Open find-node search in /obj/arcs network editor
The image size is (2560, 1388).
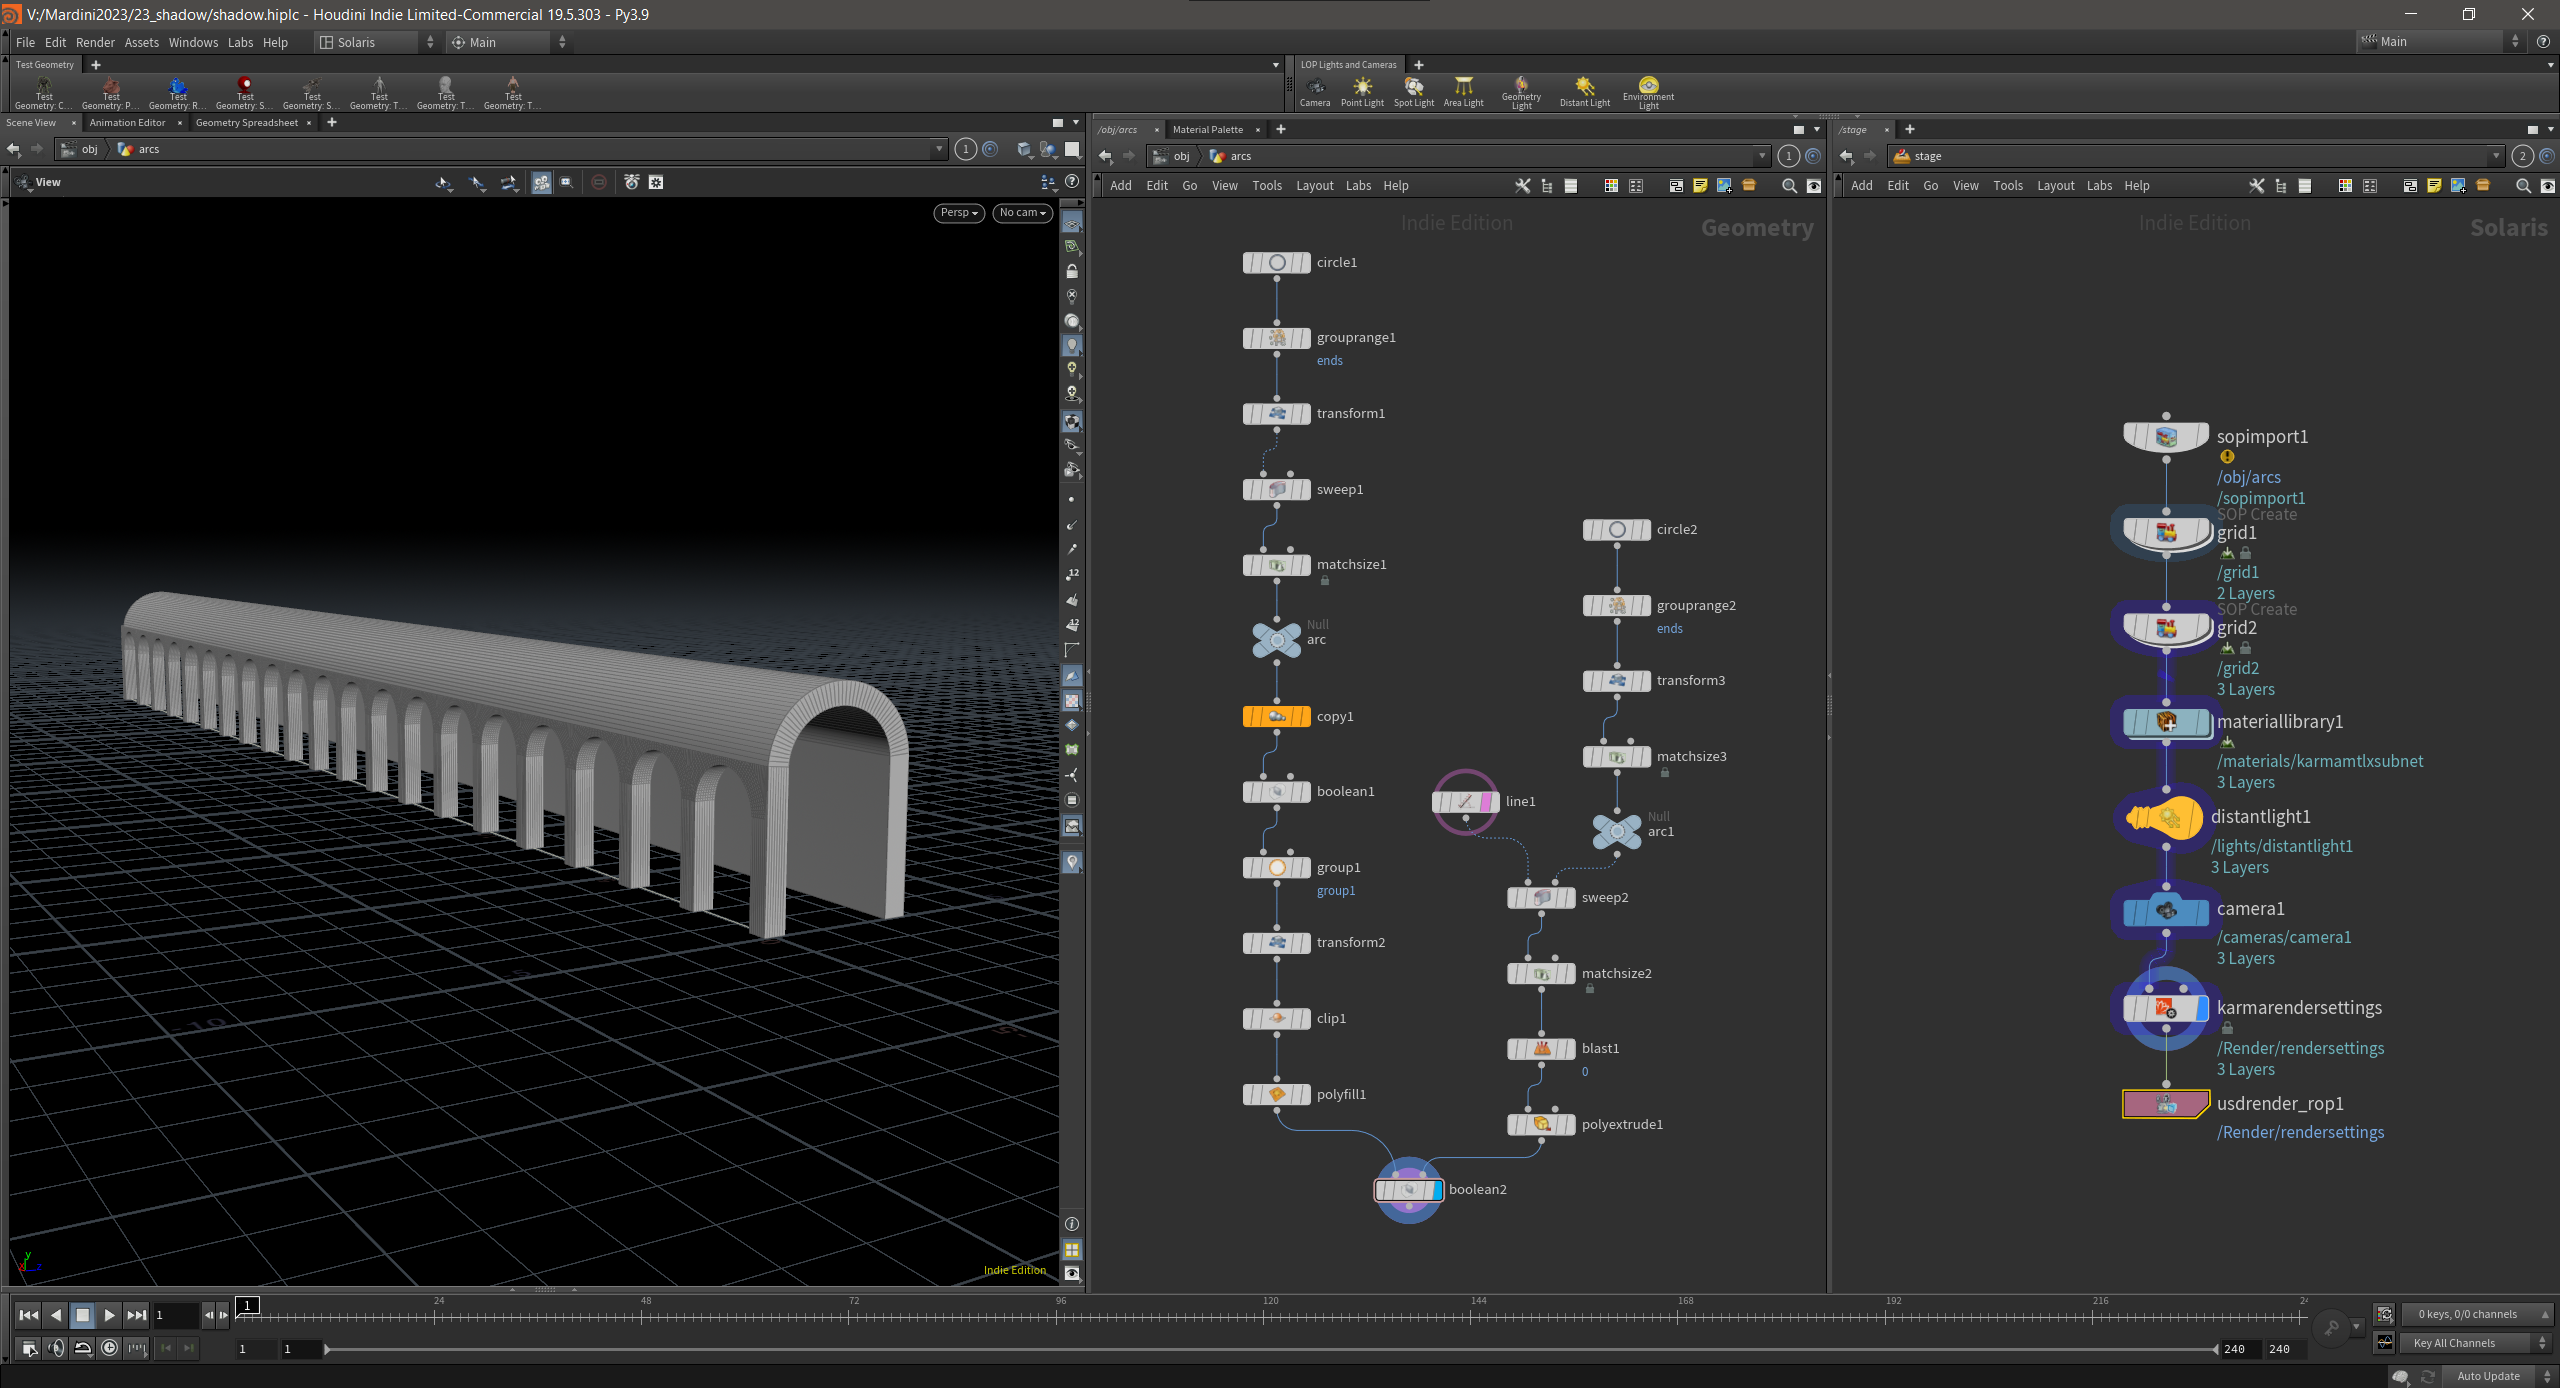pos(1789,186)
